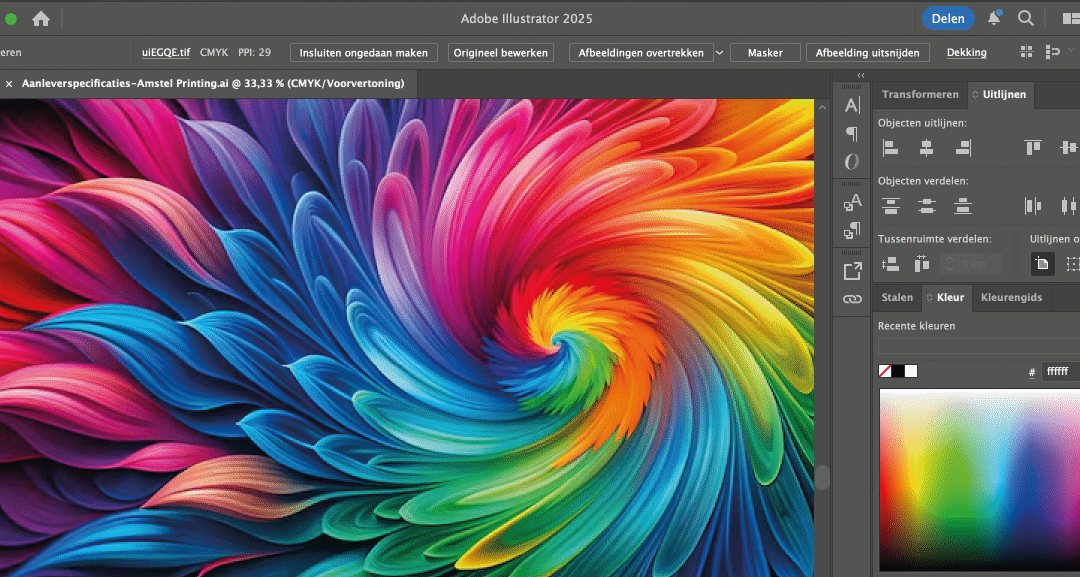Click the align grid icon in control bar
The height and width of the screenshot is (577, 1080).
point(1026,52)
